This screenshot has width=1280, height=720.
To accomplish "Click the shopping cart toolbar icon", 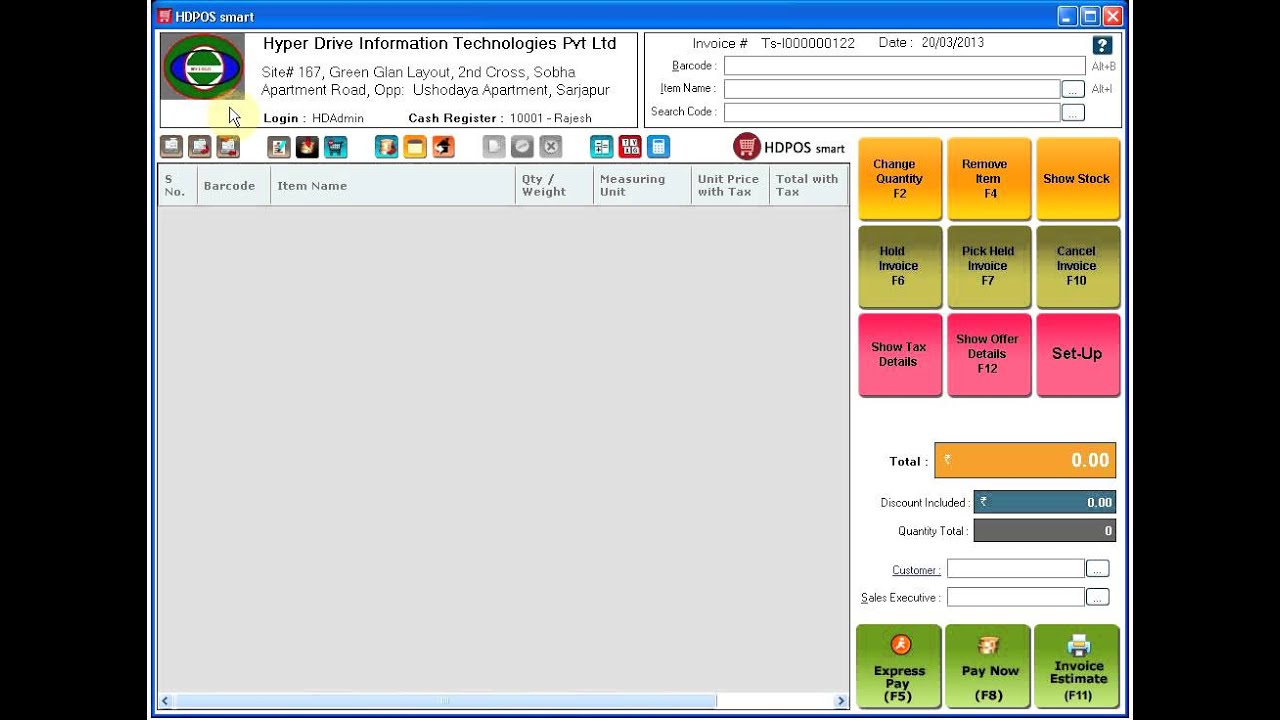I will [x=335, y=147].
